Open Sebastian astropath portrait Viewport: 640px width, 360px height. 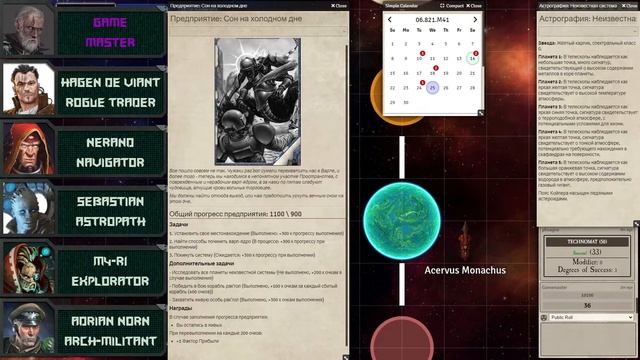point(29,209)
